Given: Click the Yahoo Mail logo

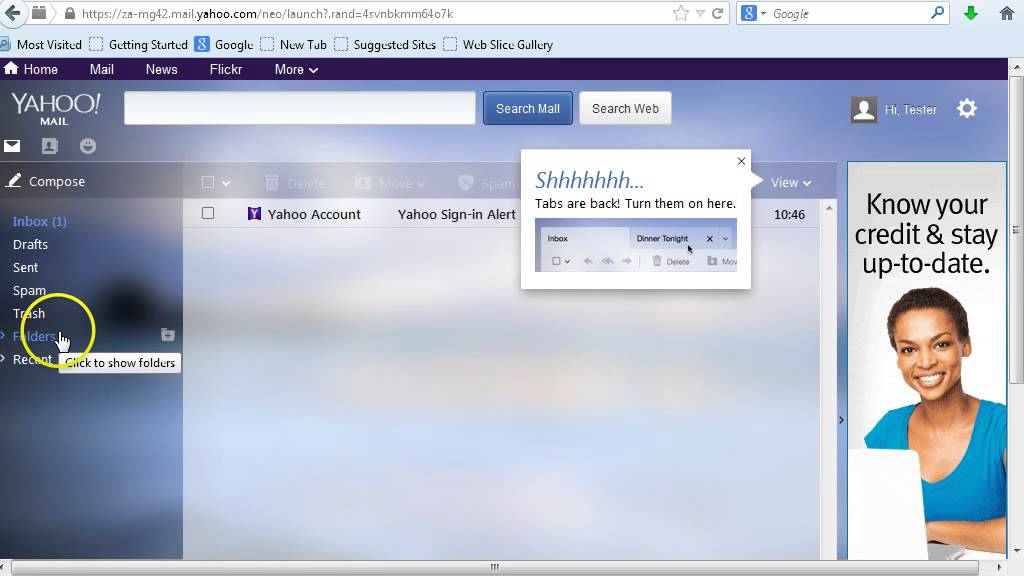Looking at the screenshot, I should pos(56,108).
